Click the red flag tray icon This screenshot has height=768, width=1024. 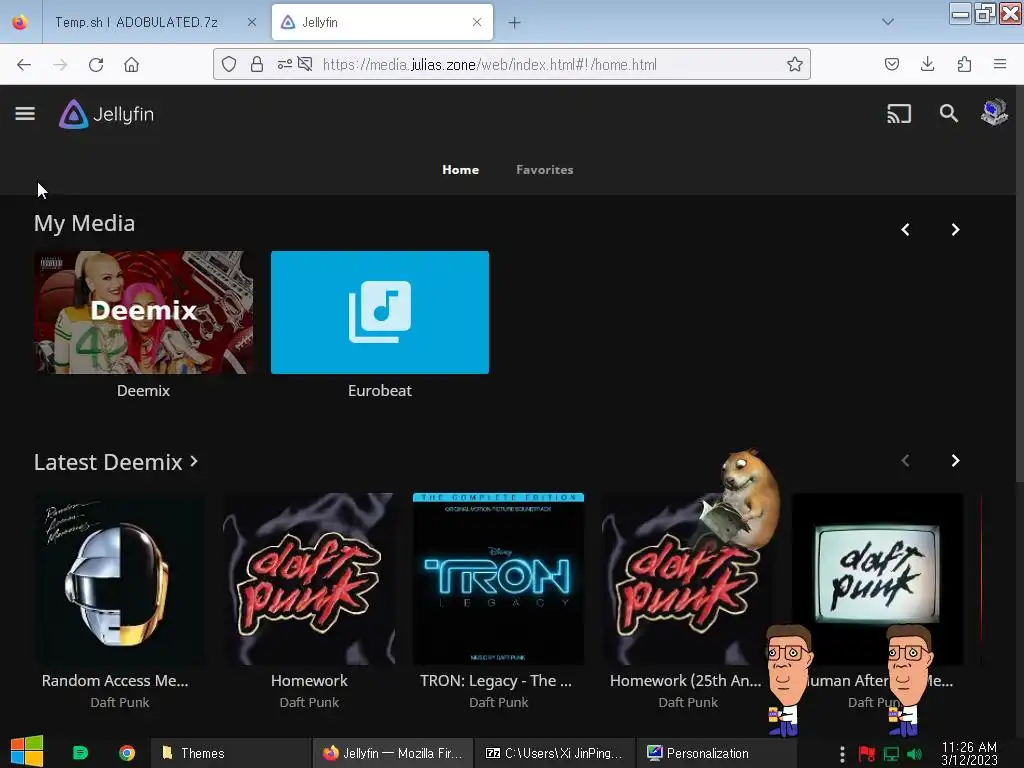coord(867,754)
